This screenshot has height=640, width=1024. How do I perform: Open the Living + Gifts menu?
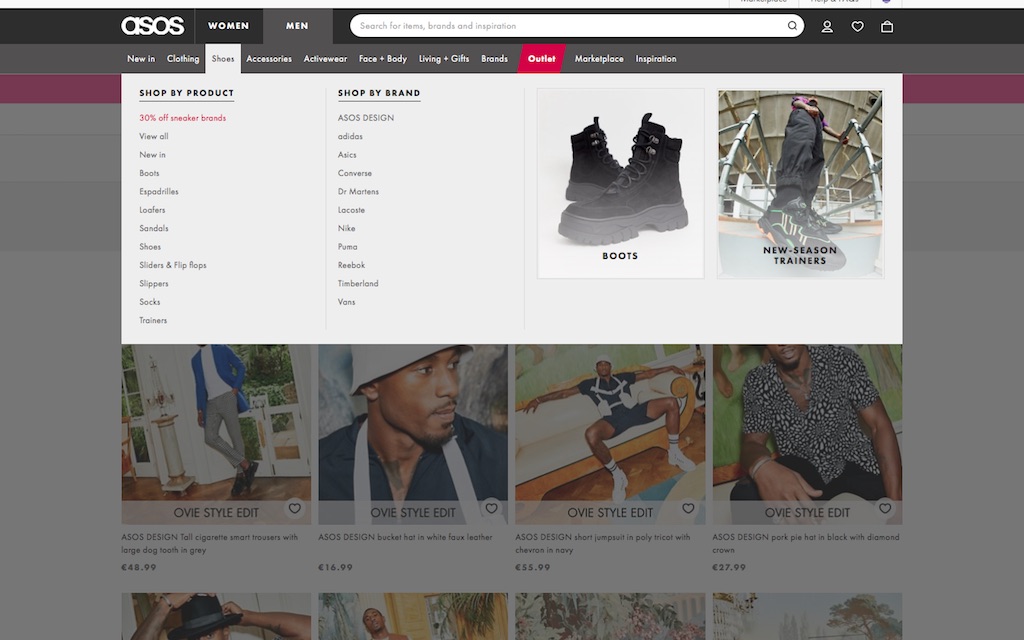tap(444, 59)
